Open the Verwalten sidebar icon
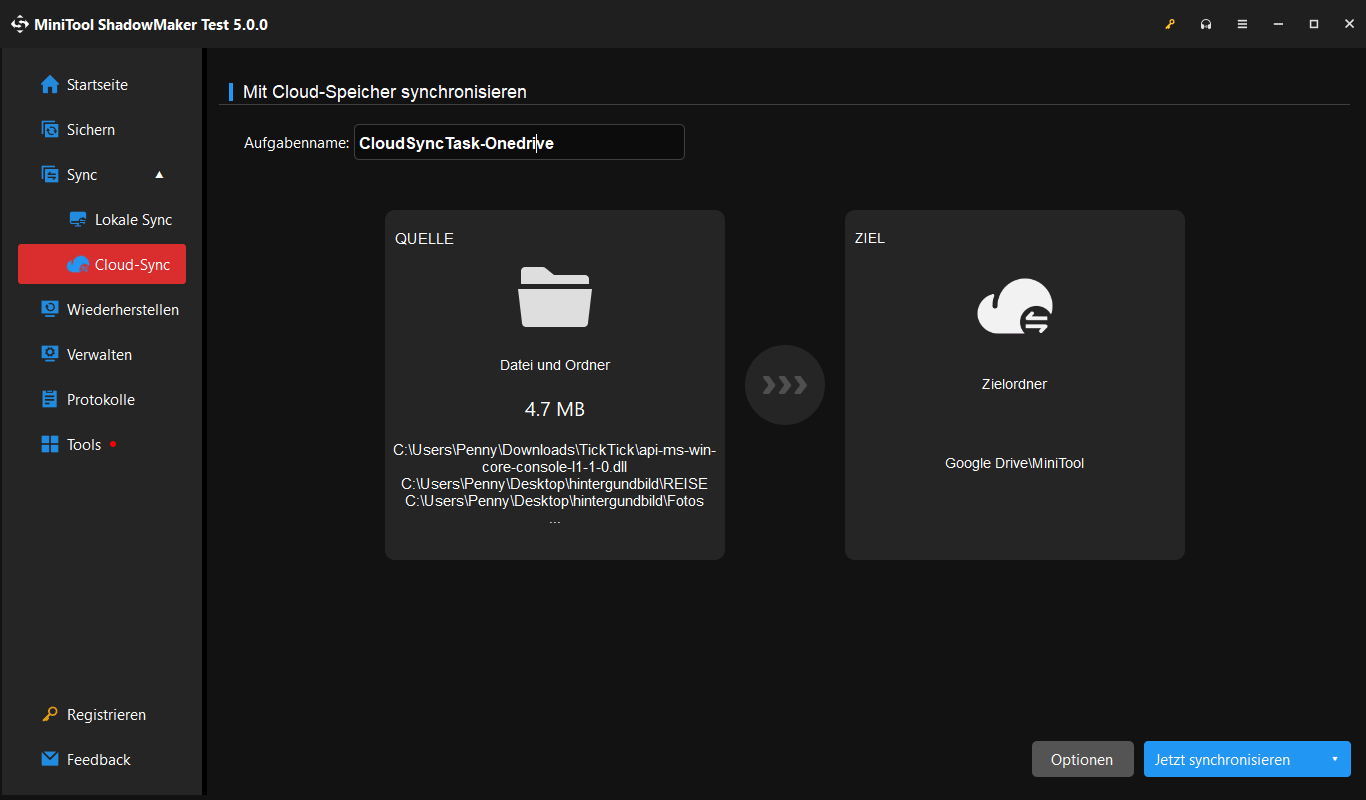 point(50,355)
